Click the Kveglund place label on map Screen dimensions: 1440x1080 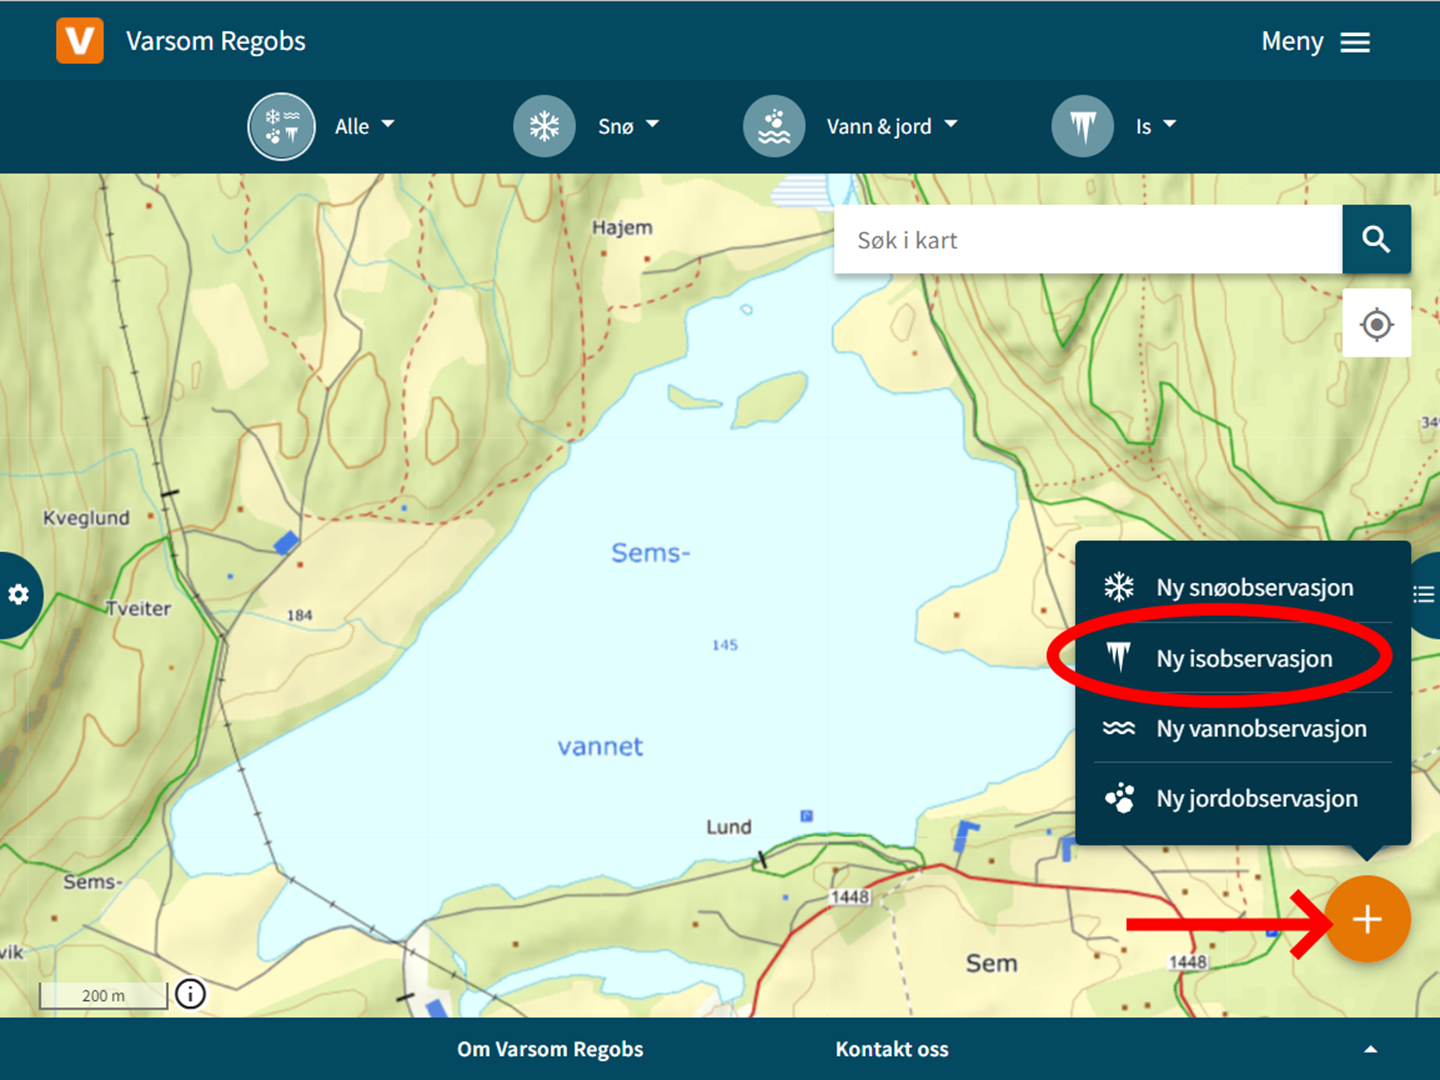click(86, 518)
